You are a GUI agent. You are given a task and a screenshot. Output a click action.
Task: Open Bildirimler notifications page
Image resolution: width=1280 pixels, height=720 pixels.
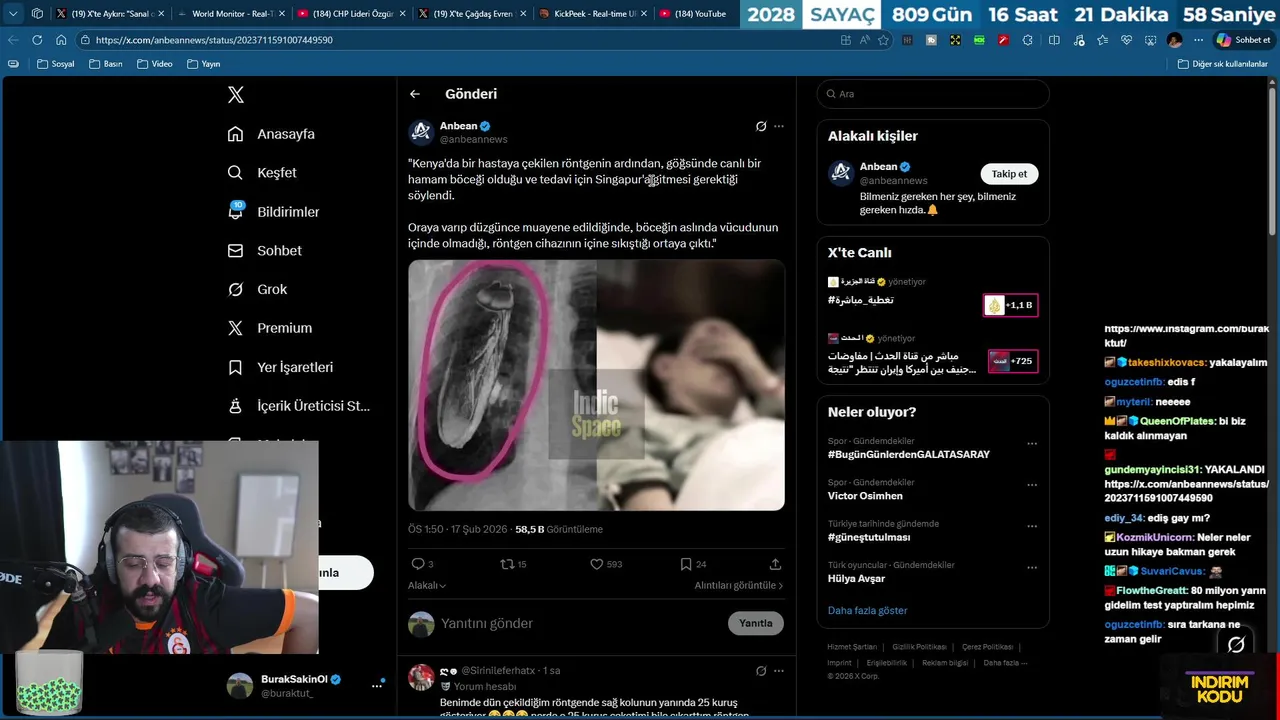(x=273, y=212)
